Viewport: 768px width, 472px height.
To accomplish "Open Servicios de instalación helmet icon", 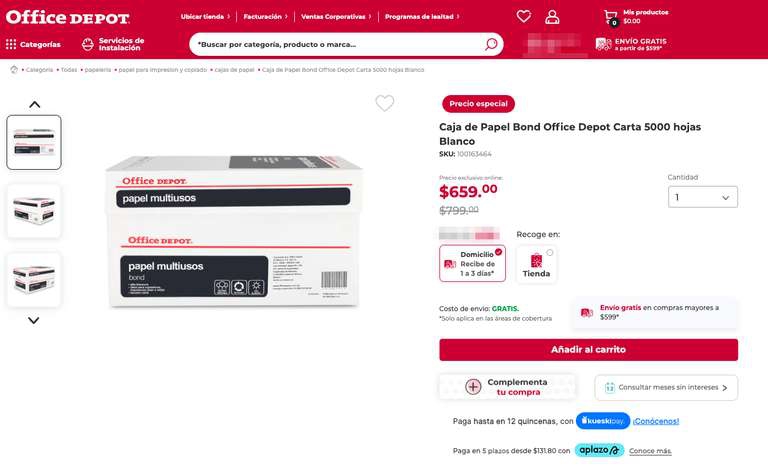I will [88, 45].
